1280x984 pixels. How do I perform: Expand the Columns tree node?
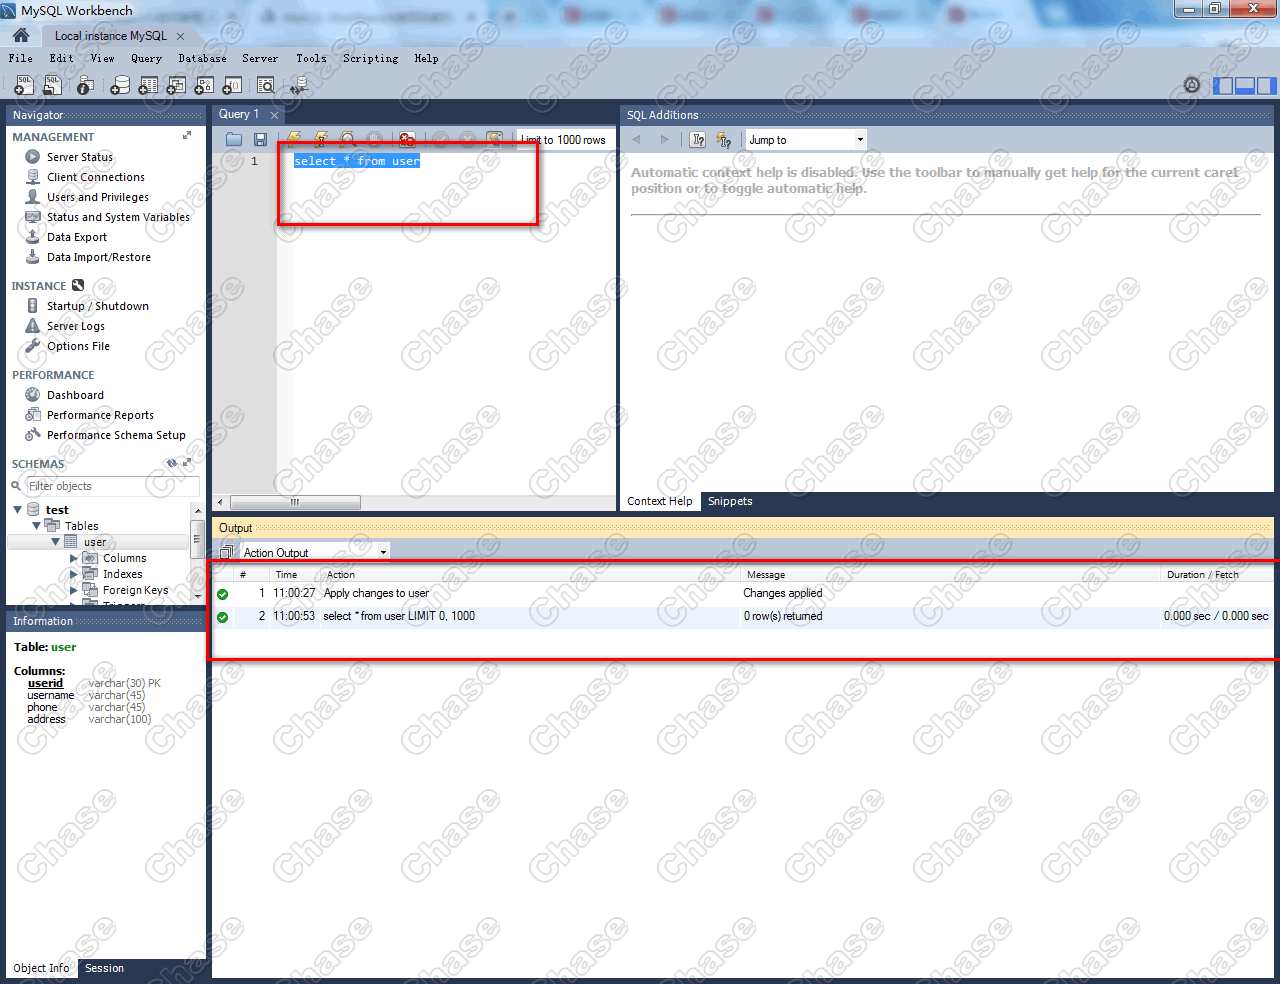click(74, 558)
